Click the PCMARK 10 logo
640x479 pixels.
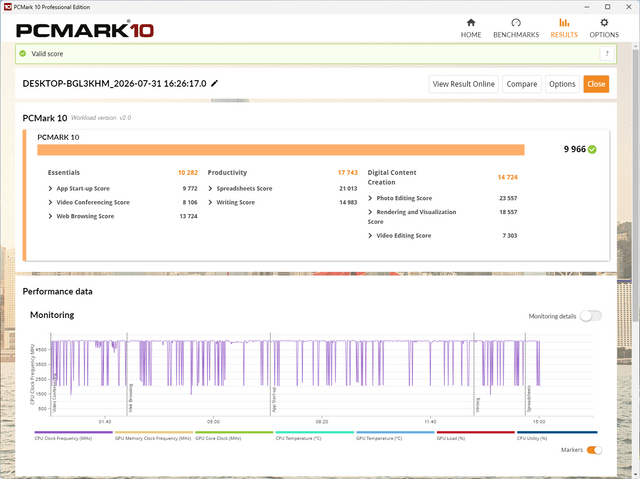tap(85, 30)
